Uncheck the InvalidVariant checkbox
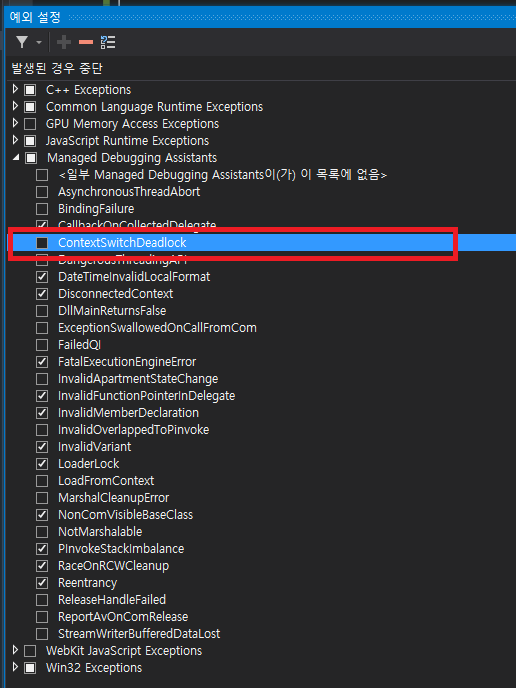The height and width of the screenshot is (688, 516). [42, 447]
